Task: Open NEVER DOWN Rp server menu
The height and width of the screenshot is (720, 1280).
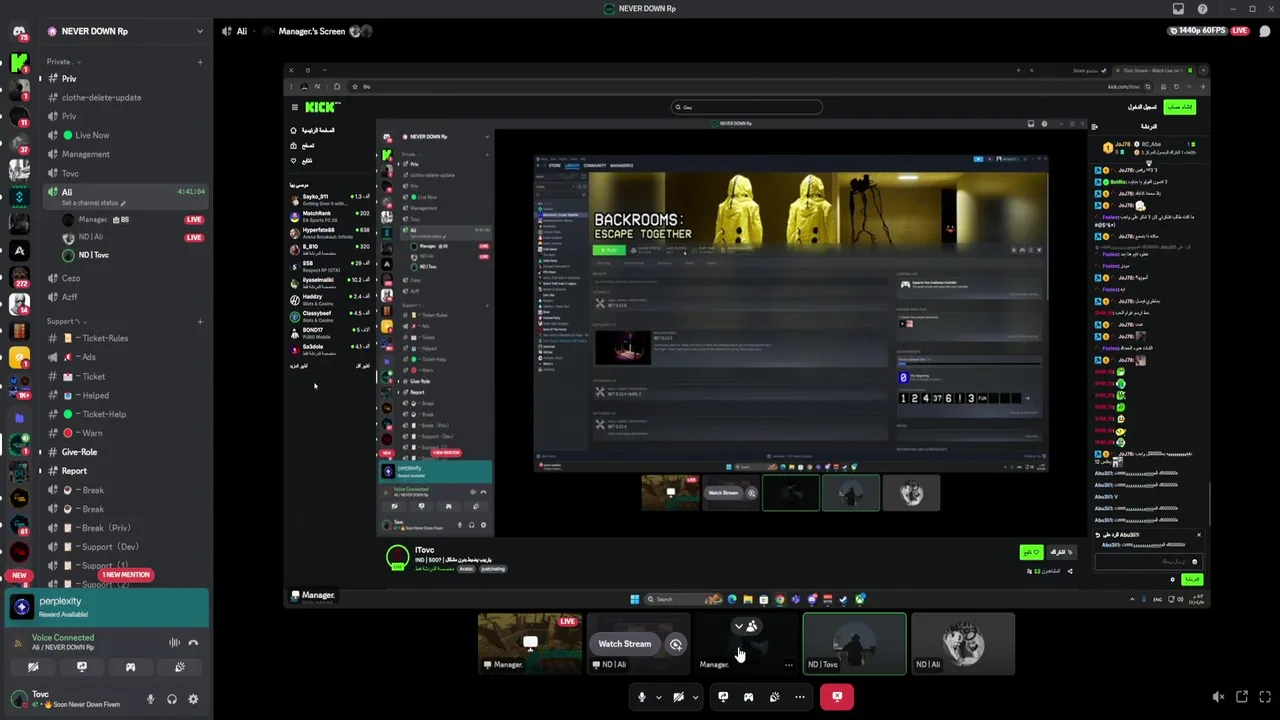Action: 124,31
